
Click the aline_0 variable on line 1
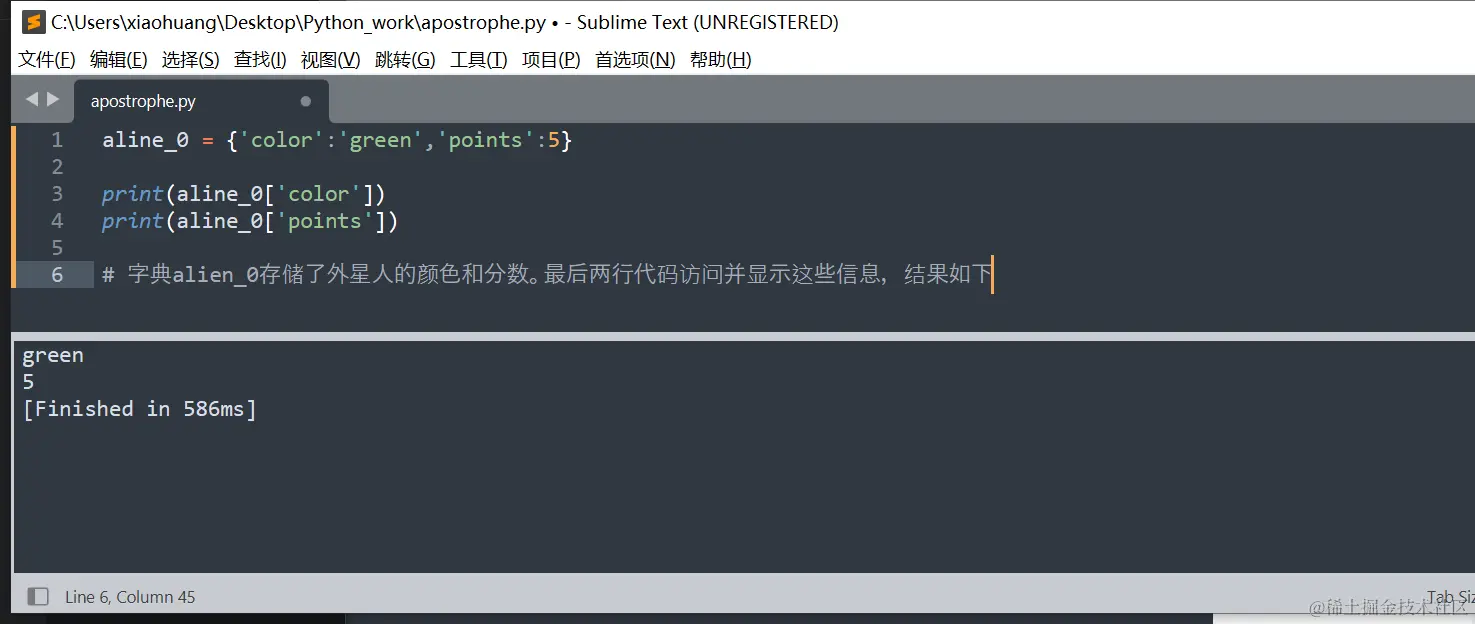coord(145,140)
